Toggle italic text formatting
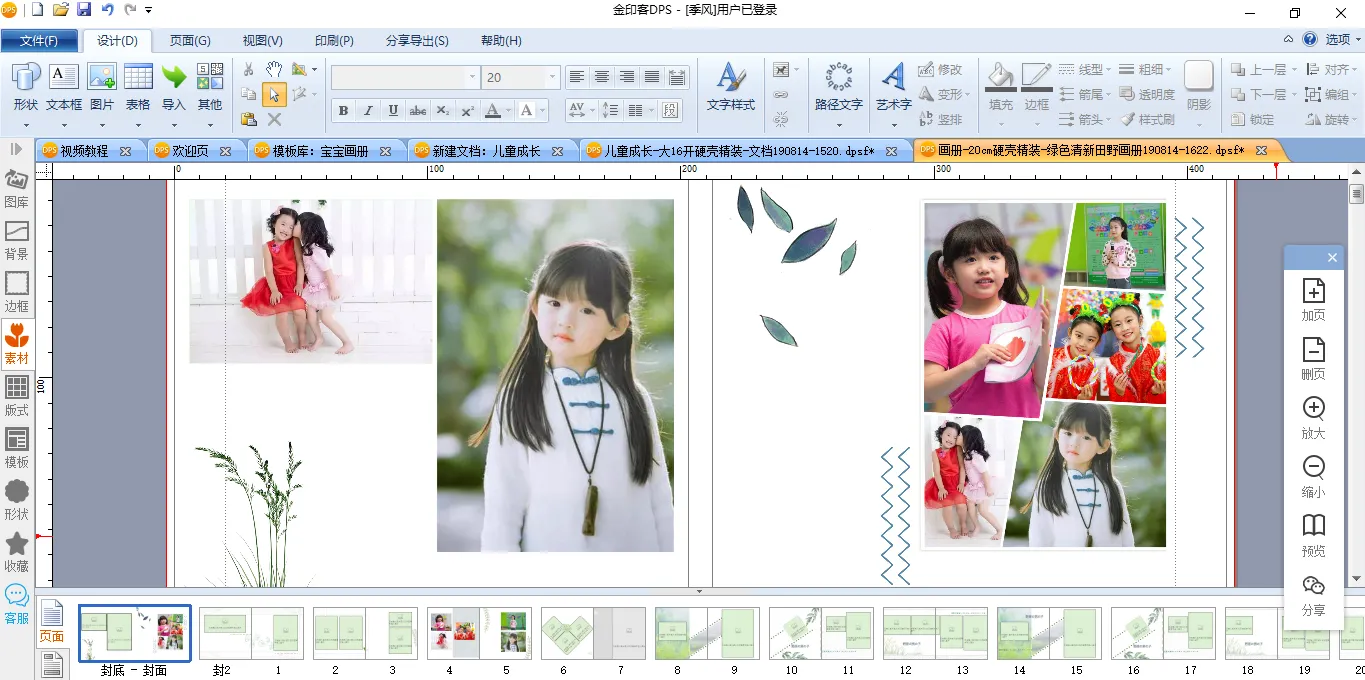Viewport: 1365px width, 680px height. coord(368,110)
